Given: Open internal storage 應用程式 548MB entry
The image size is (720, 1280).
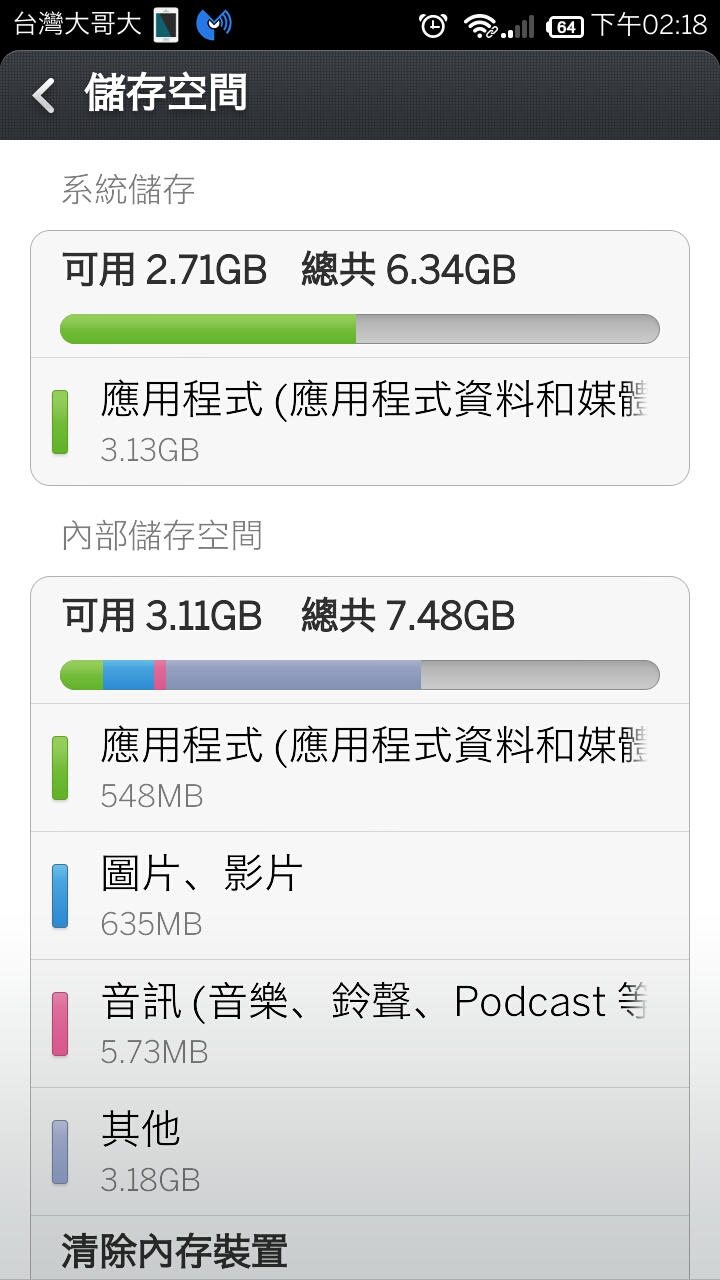Looking at the screenshot, I should [360, 767].
